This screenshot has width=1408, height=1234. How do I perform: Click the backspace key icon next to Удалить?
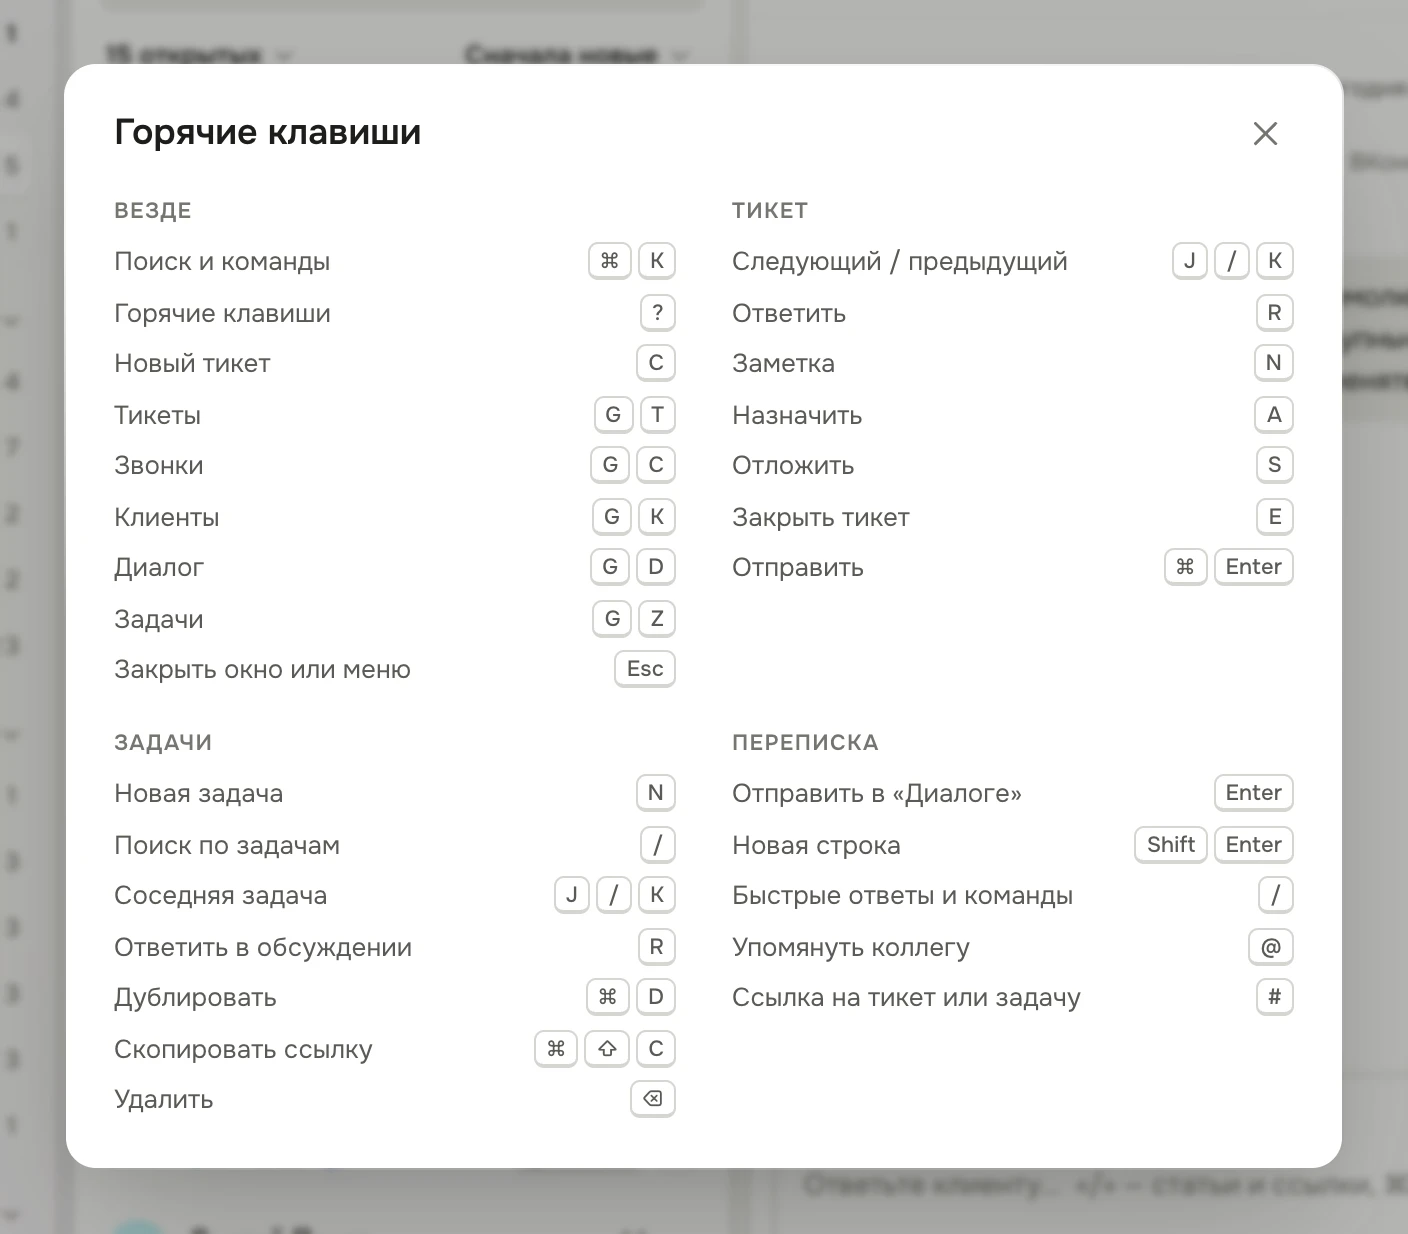tap(653, 1099)
